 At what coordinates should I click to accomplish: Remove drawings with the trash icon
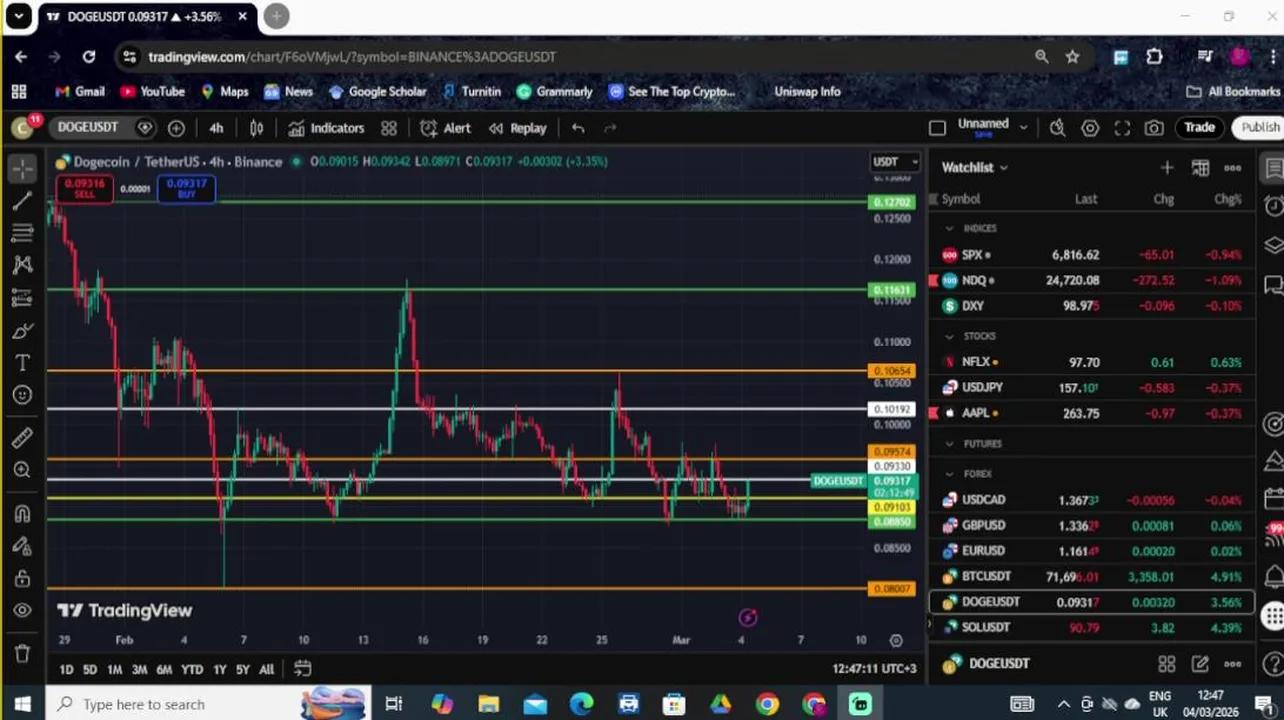pos(22,653)
